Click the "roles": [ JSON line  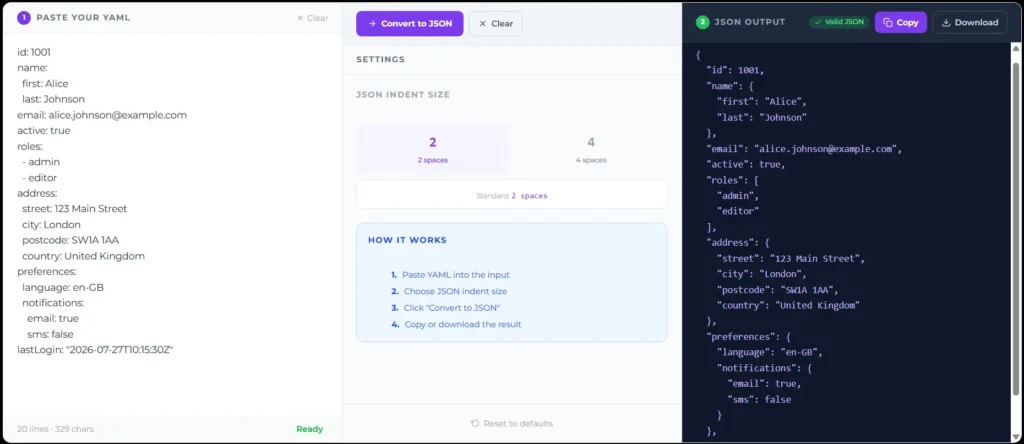[x=732, y=180]
